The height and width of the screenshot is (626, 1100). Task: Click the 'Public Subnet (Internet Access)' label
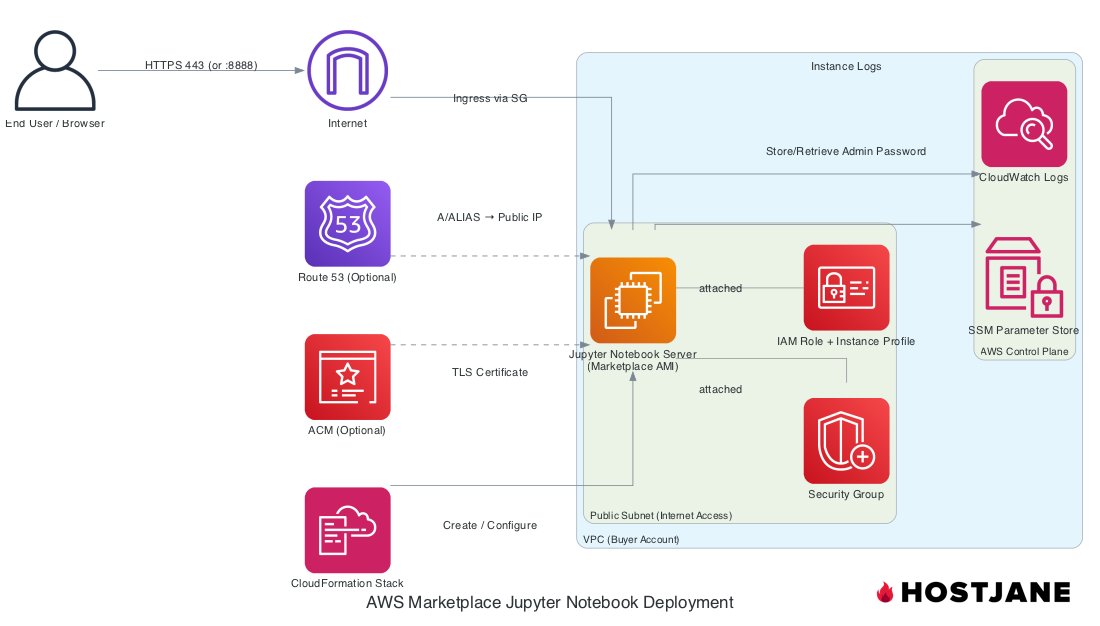click(661, 516)
